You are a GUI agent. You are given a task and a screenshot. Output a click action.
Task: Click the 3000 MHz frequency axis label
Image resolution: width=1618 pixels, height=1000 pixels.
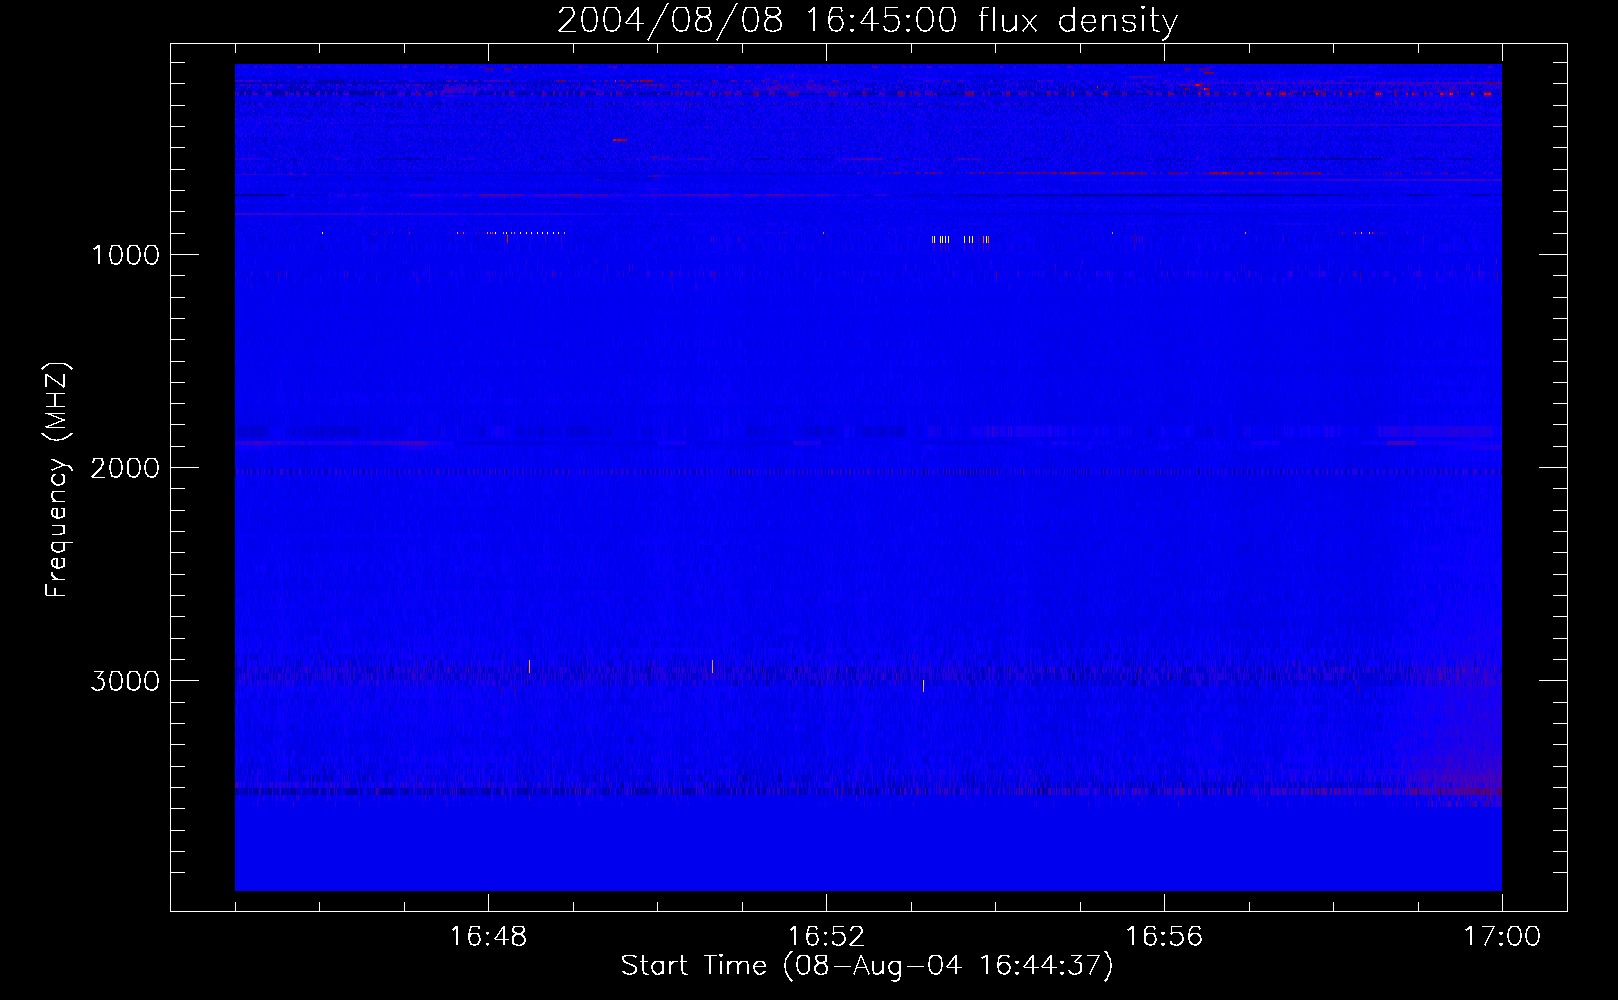(125, 681)
